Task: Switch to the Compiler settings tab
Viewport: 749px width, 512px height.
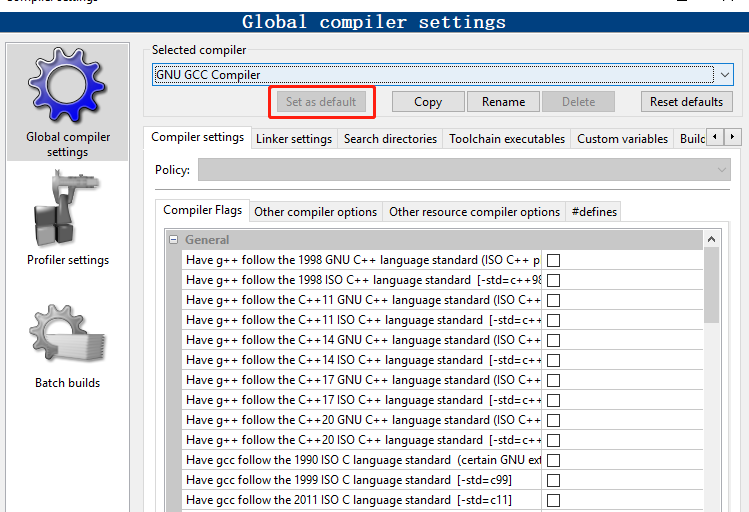Action: point(197,138)
